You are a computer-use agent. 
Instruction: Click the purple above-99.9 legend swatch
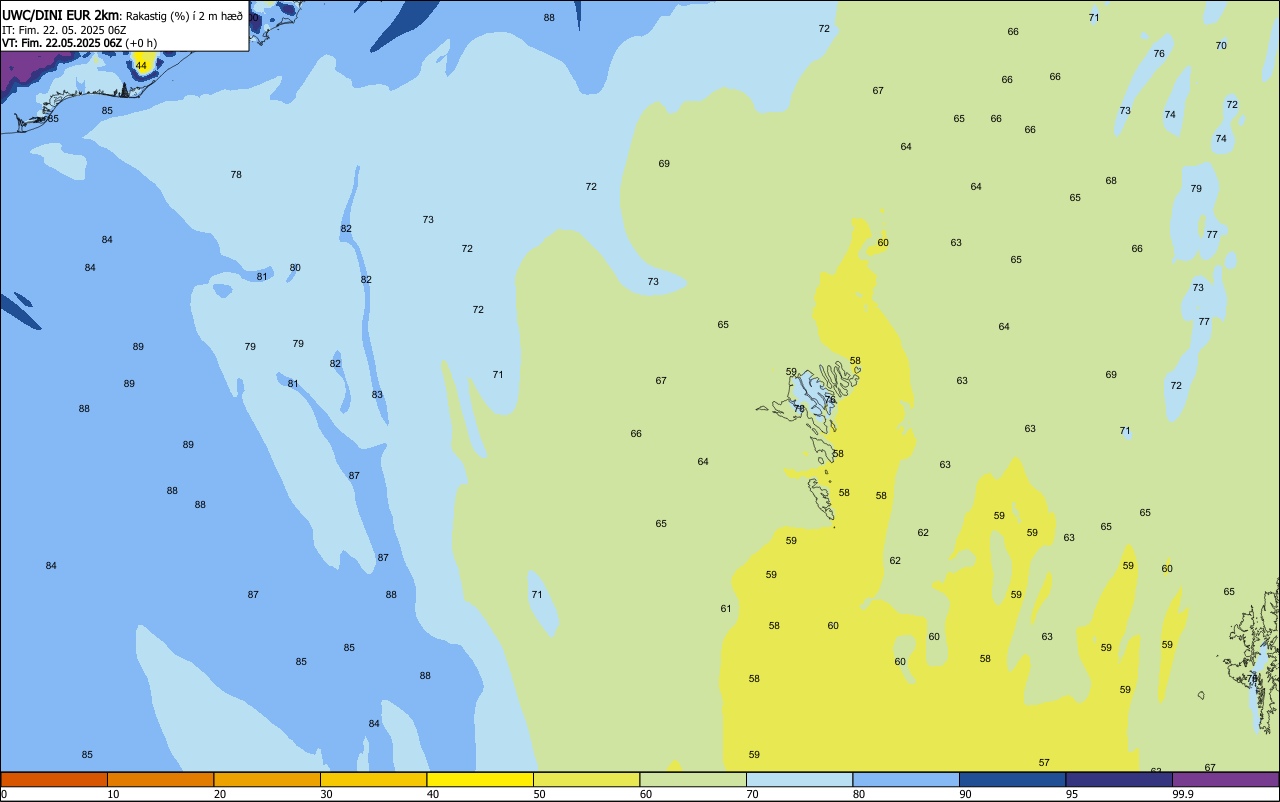tap(1225, 779)
